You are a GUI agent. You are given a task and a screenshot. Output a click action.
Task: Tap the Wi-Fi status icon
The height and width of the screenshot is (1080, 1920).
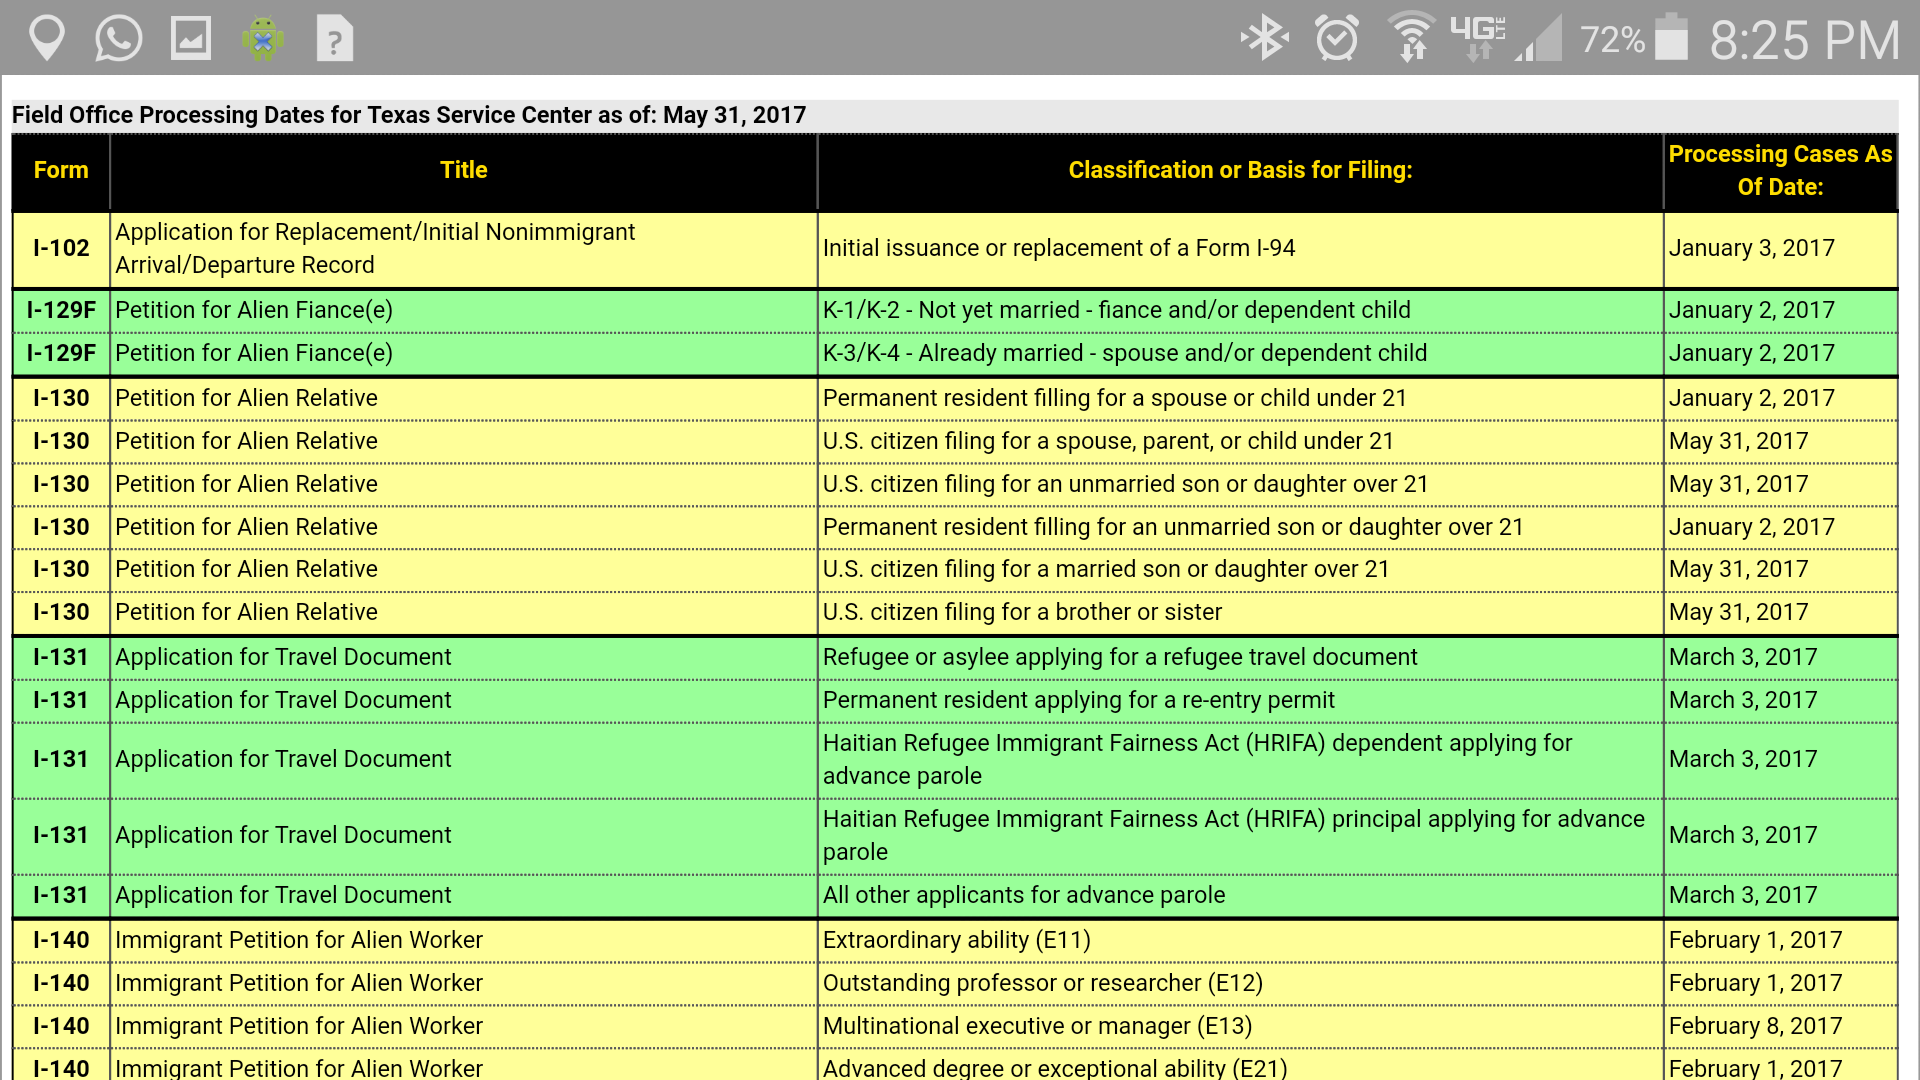coord(1411,38)
